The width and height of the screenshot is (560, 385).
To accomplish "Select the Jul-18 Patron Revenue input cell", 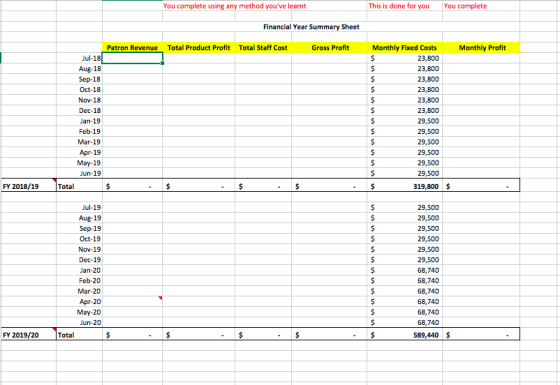I will point(132,58).
